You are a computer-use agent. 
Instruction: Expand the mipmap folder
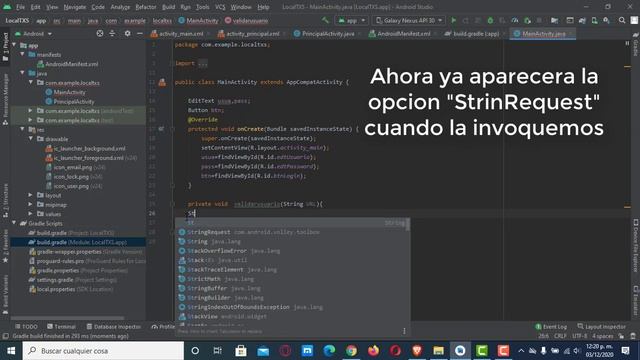point(31,204)
